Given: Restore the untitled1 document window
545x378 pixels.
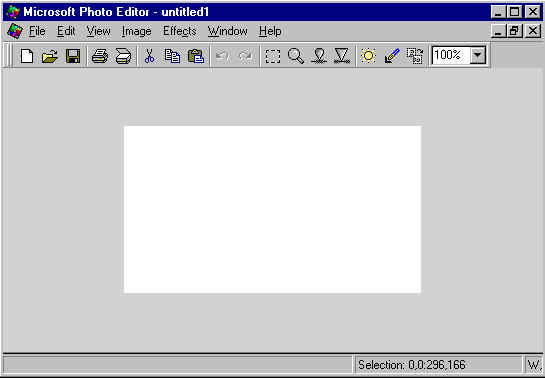Looking at the screenshot, I should [514, 31].
